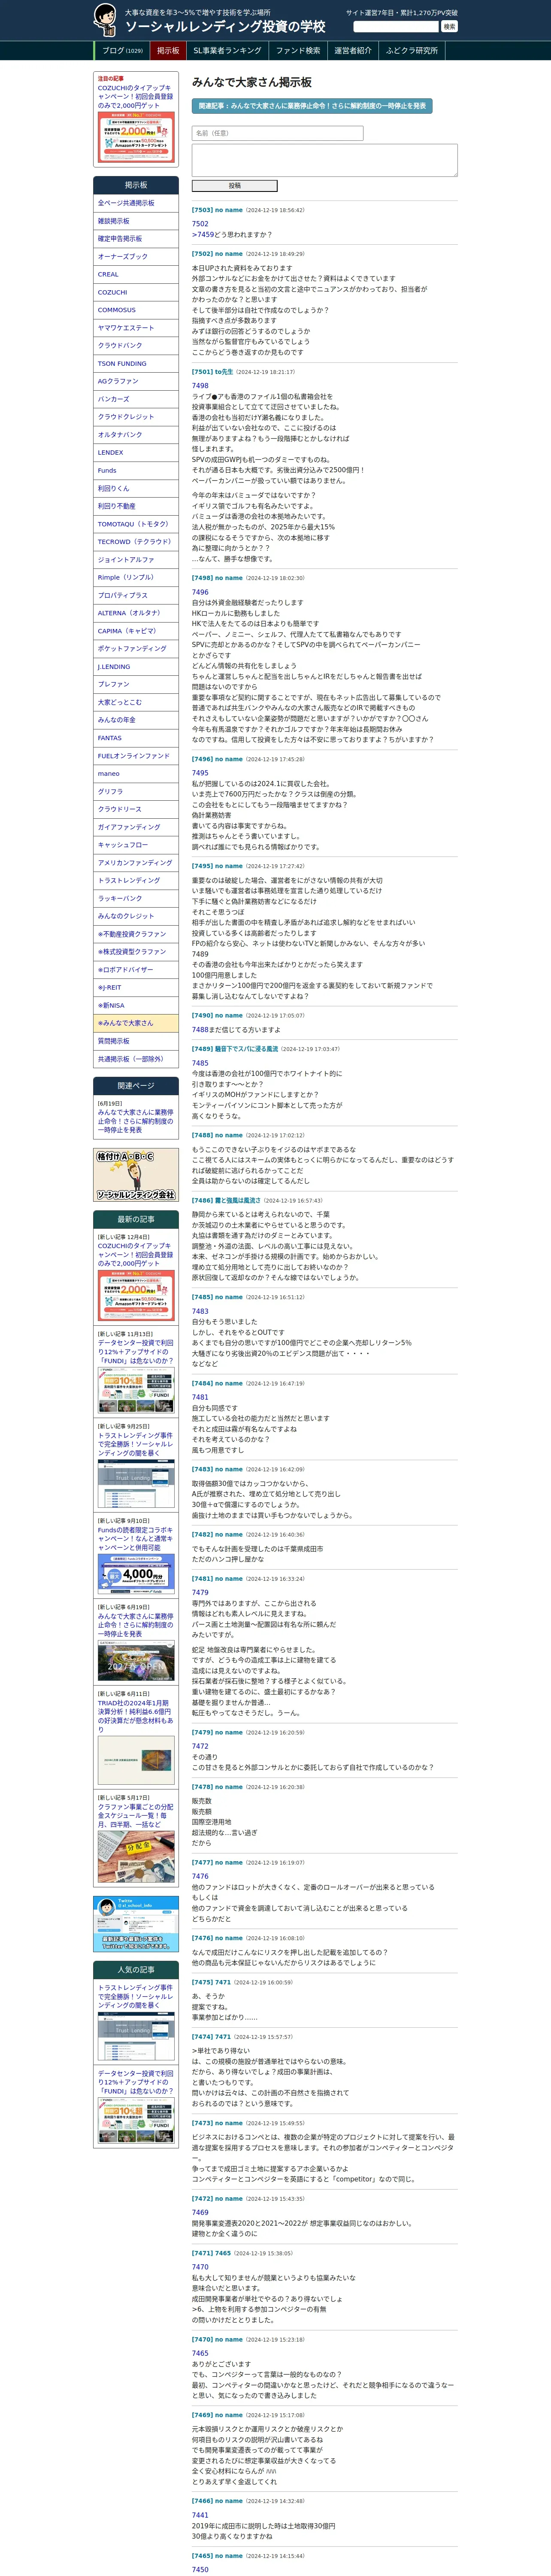Follow the 7485 reference in post 7489
This screenshot has width=551, height=2576.
[x=200, y=1063]
